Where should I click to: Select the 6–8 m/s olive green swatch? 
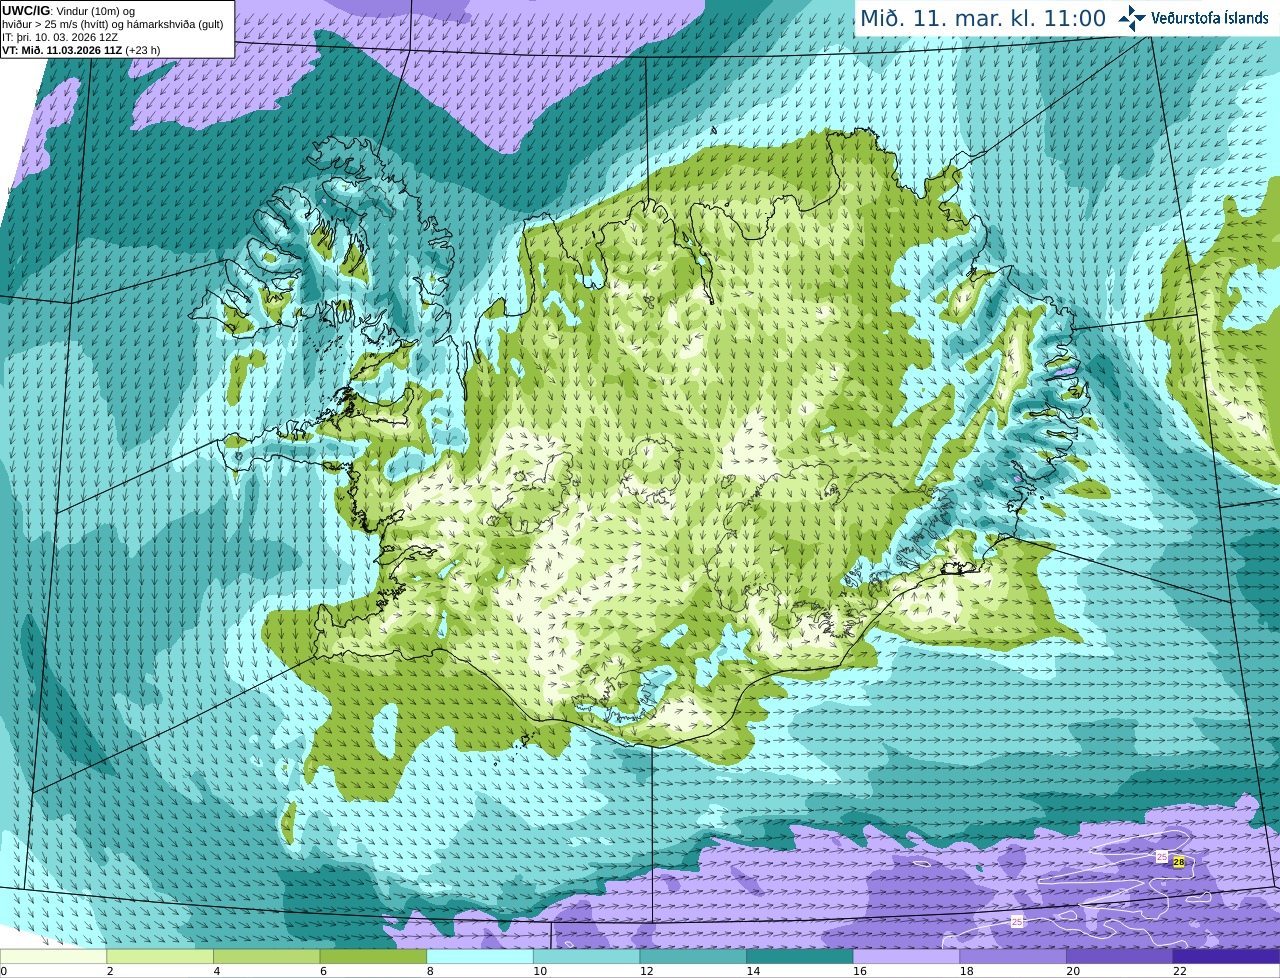point(373,956)
